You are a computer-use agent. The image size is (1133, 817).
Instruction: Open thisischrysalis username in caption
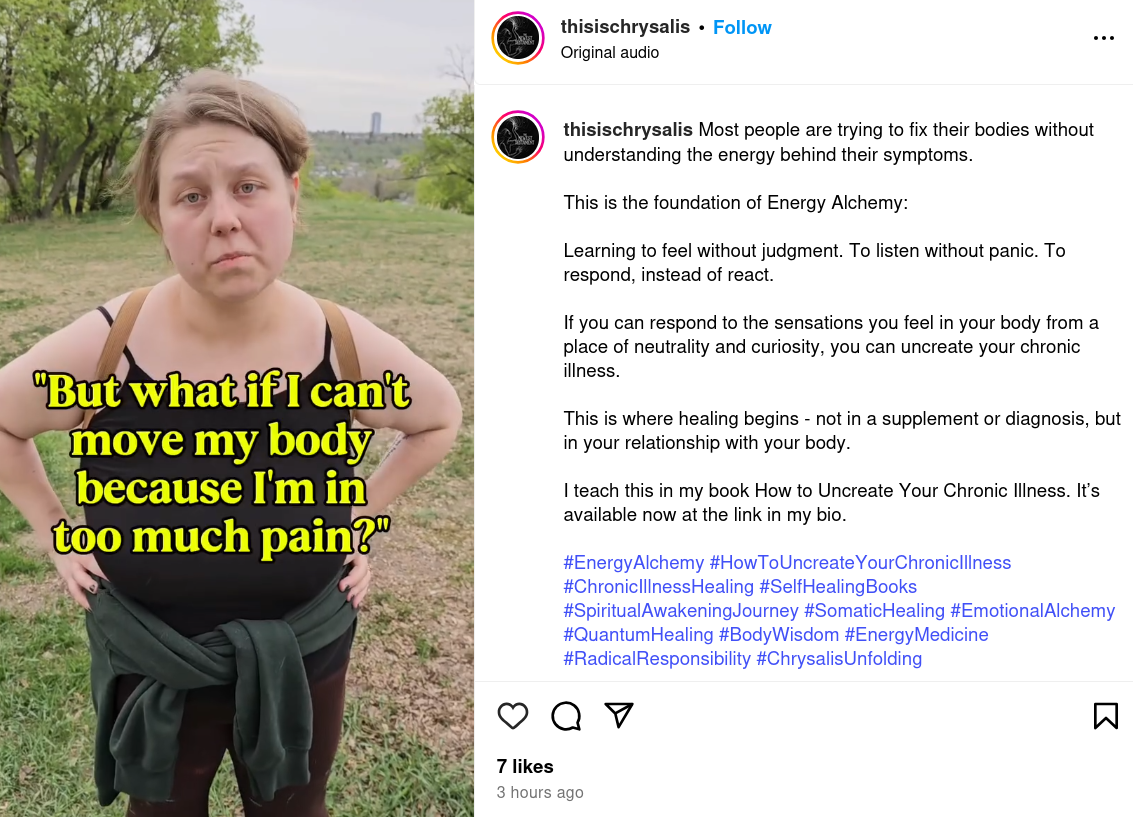click(x=628, y=129)
